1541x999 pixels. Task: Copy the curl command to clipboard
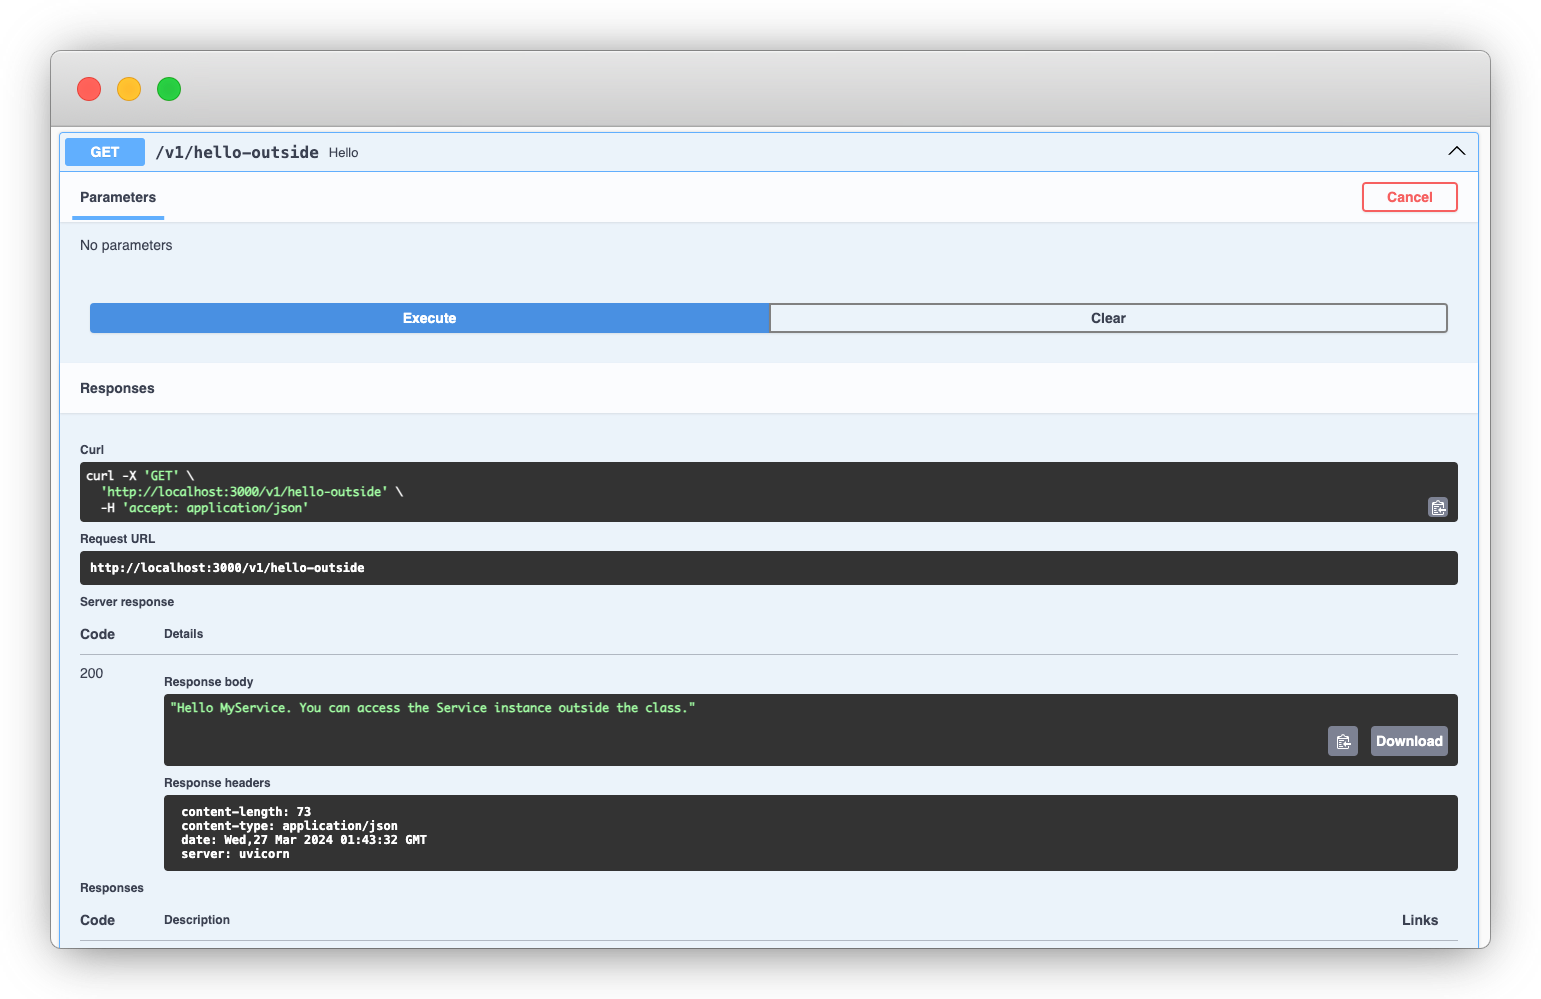tap(1437, 507)
